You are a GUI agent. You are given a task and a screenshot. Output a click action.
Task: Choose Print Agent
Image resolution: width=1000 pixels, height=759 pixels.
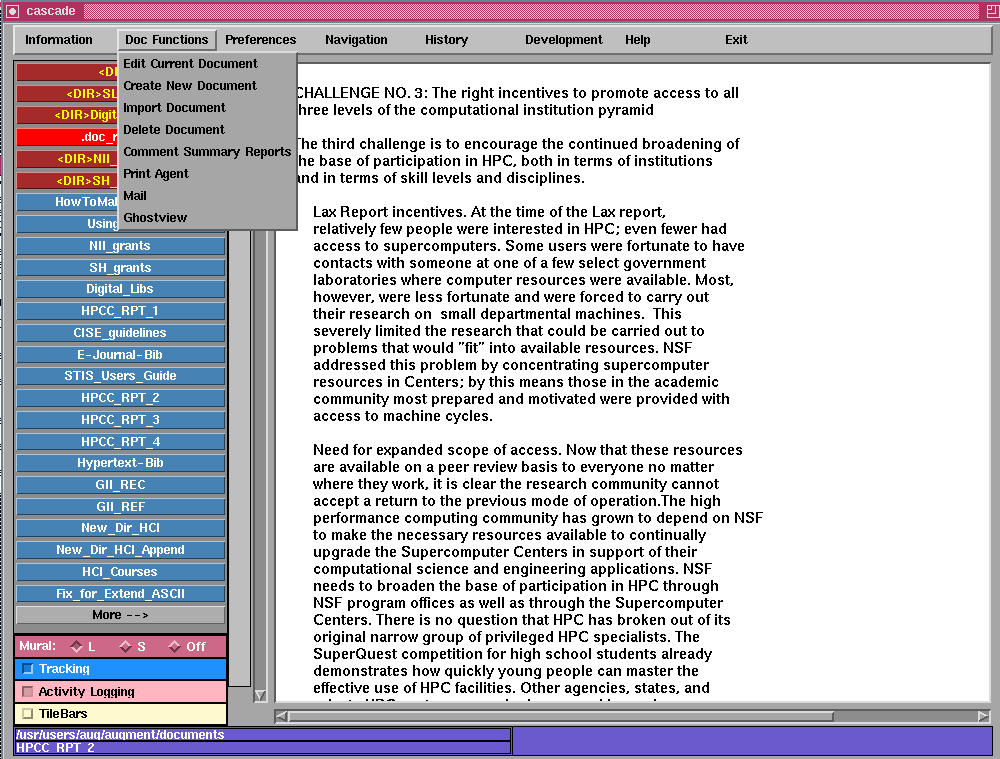click(x=207, y=173)
